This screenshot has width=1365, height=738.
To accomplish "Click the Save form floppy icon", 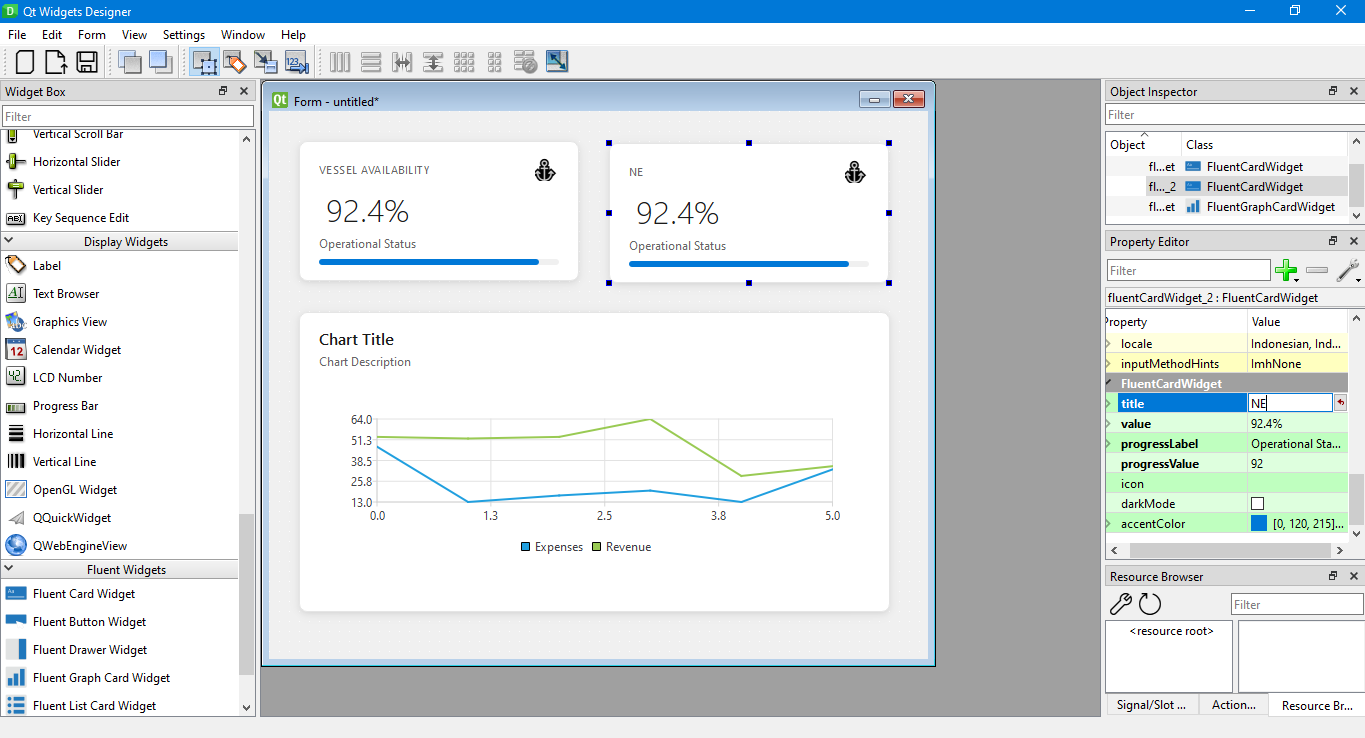I will [x=87, y=62].
